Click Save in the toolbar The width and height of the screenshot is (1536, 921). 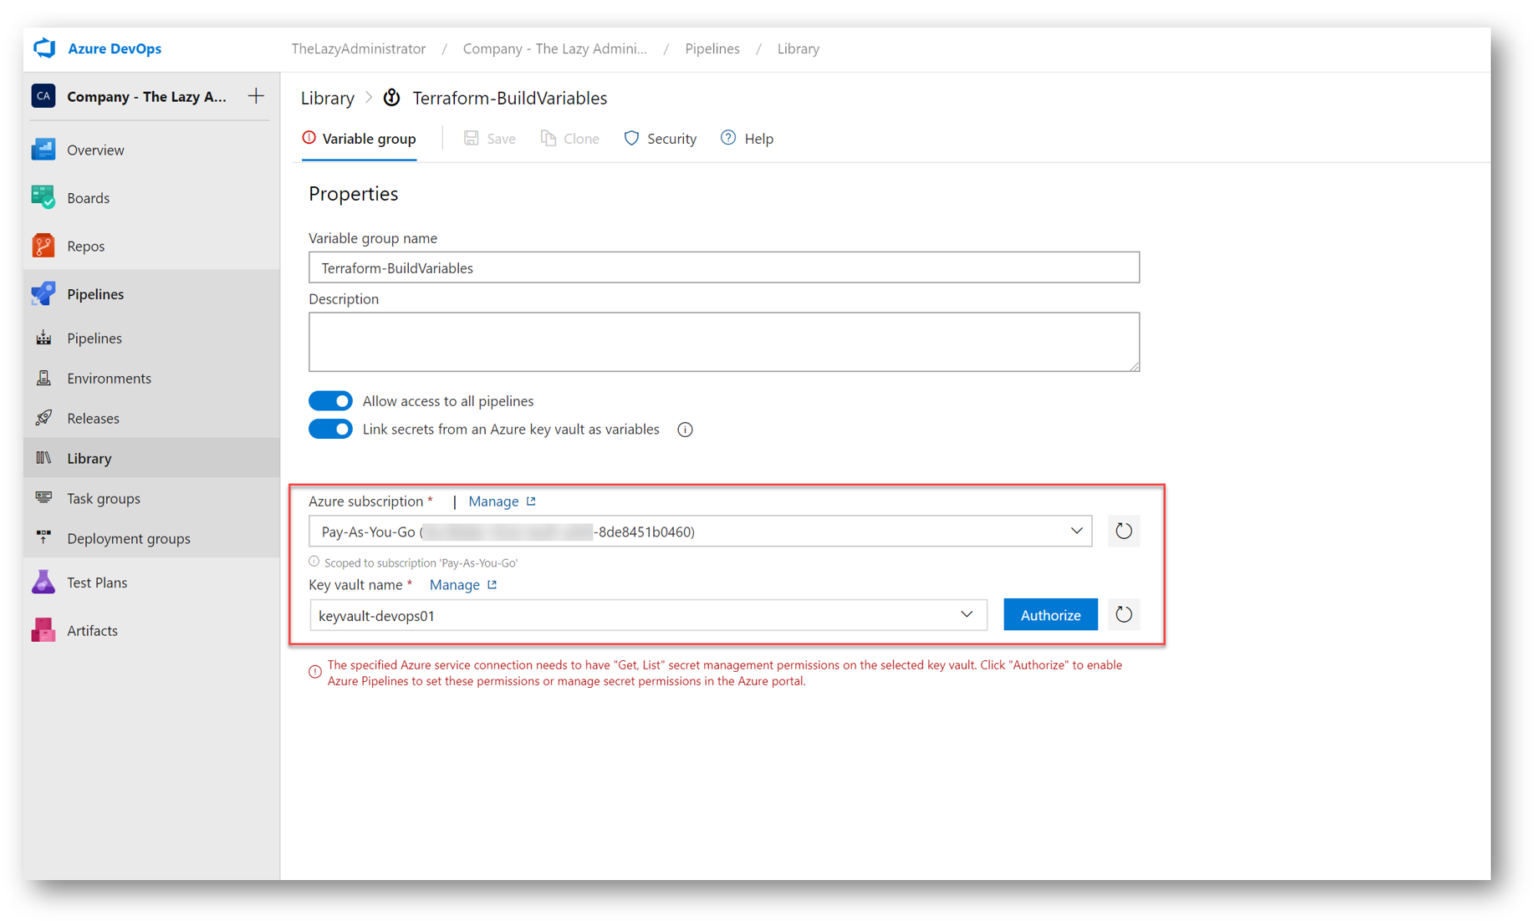pyautogui.click(x=490, y=139)
